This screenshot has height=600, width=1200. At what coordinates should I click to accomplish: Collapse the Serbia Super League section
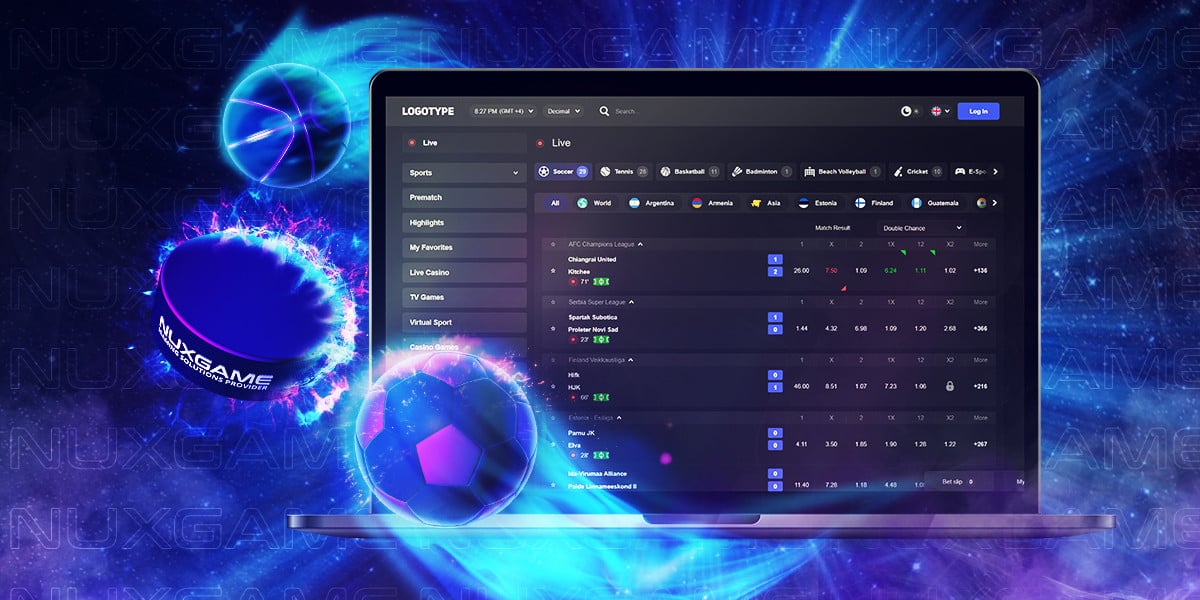tap(632, 302)
